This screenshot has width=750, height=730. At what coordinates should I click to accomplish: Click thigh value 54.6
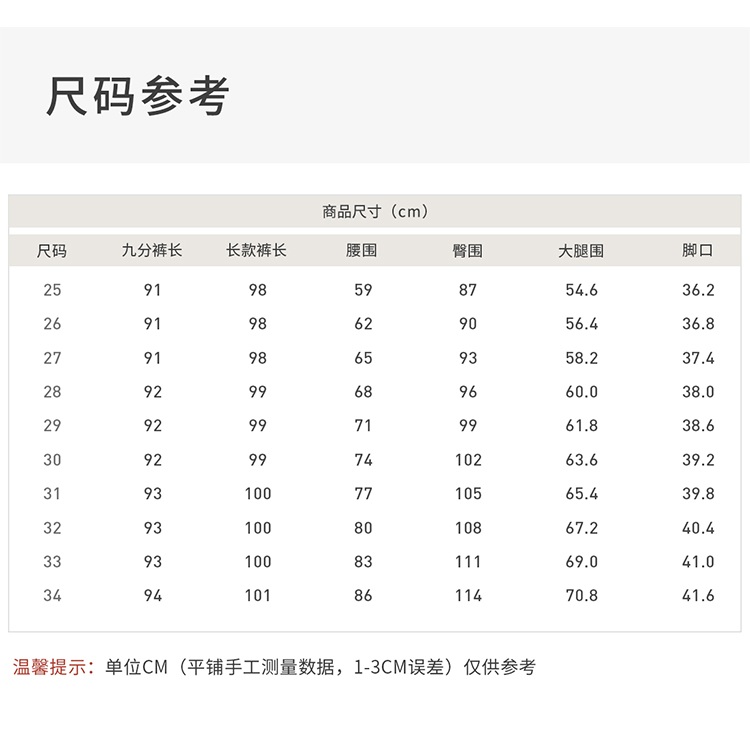point(582,290)
